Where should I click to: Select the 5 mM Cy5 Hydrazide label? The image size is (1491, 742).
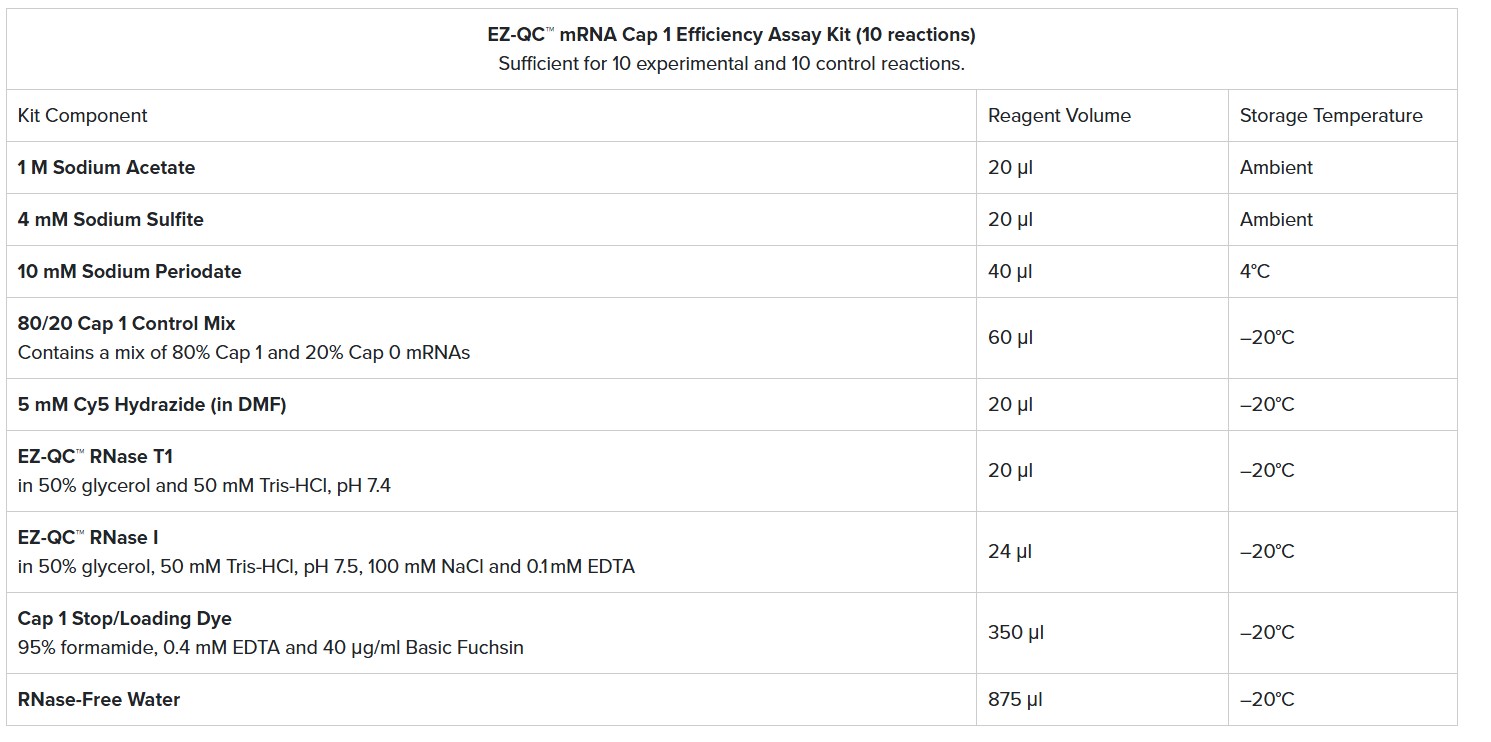click(x=152, y=405)
